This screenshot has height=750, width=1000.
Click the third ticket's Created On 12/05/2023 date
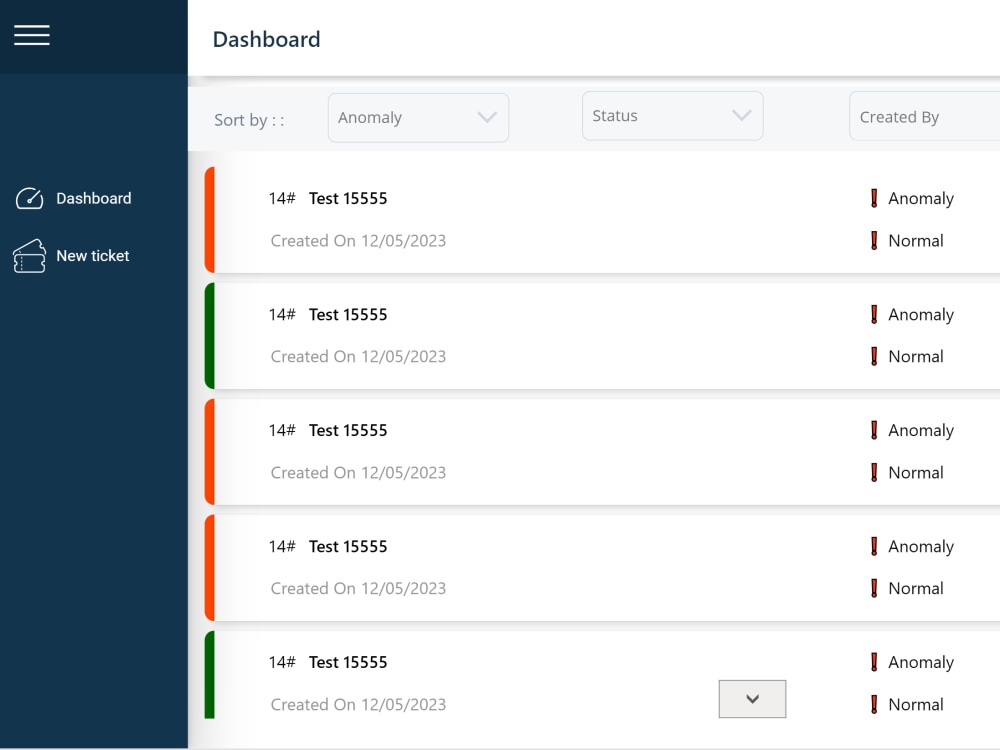point(358,473)
